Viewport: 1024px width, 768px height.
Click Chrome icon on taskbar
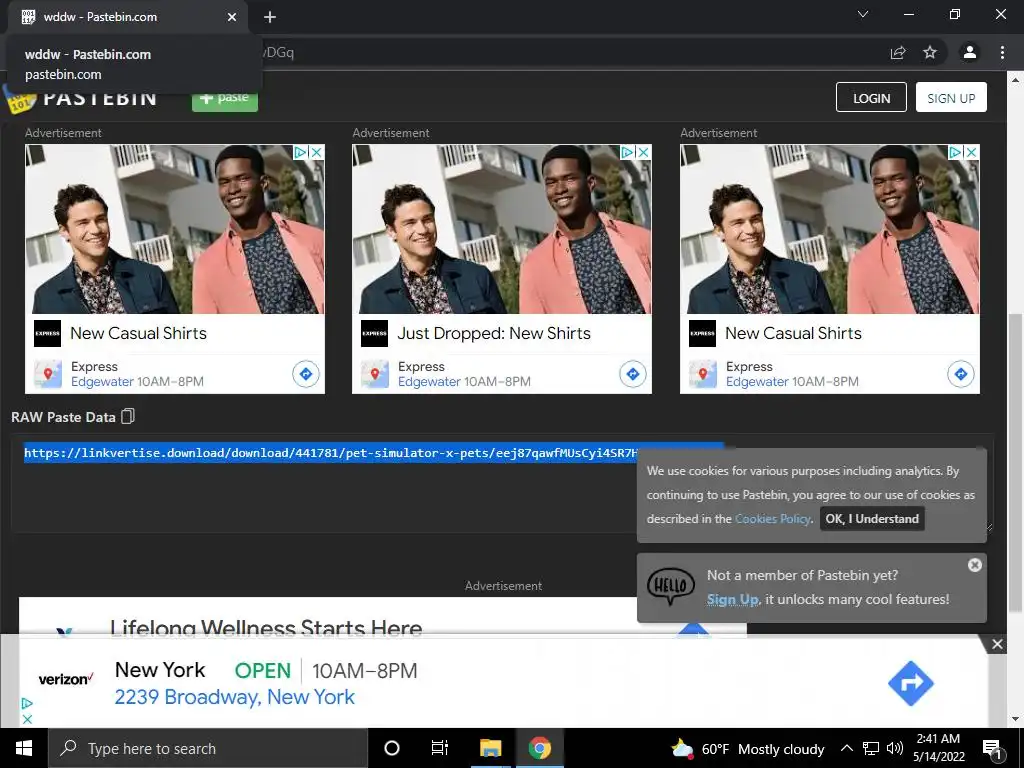pos(539,748)
